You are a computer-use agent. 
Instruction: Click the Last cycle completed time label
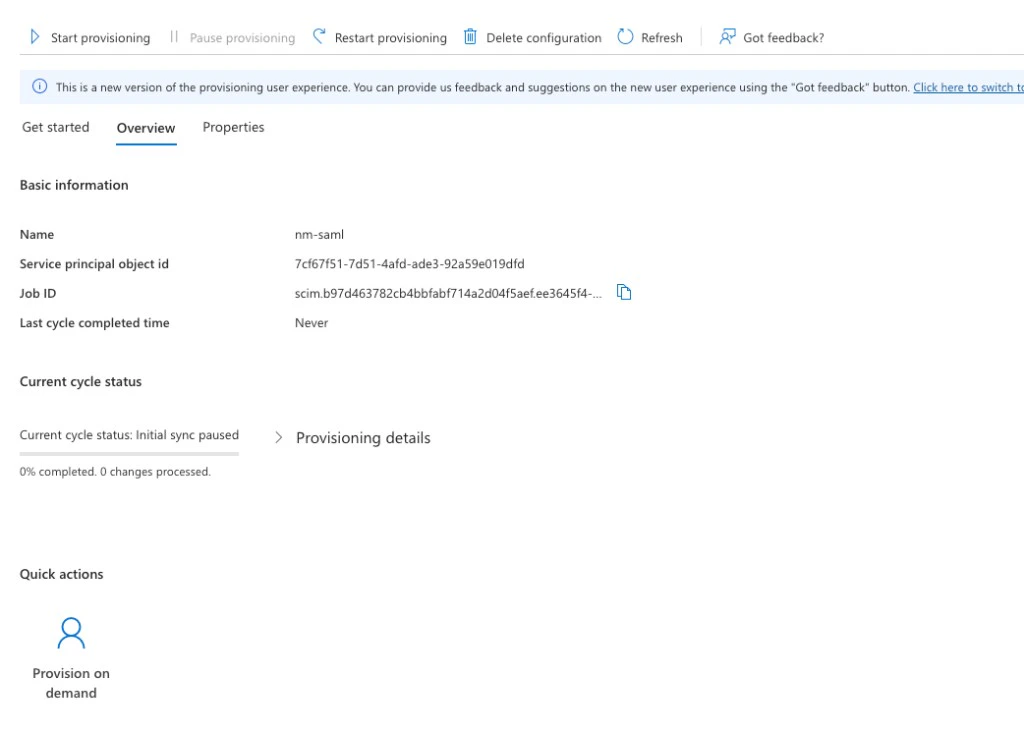[x=95, y=323]
